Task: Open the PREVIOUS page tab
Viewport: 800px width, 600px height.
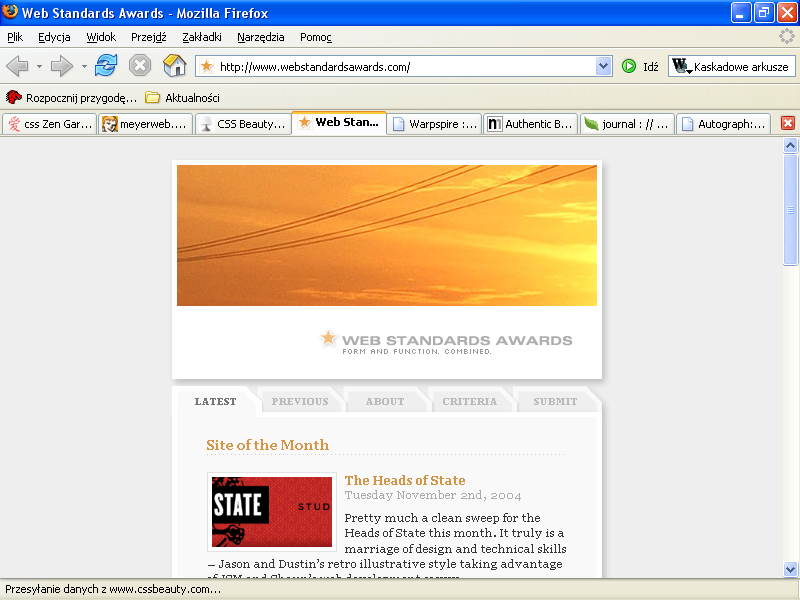Action: coord(300,402)
